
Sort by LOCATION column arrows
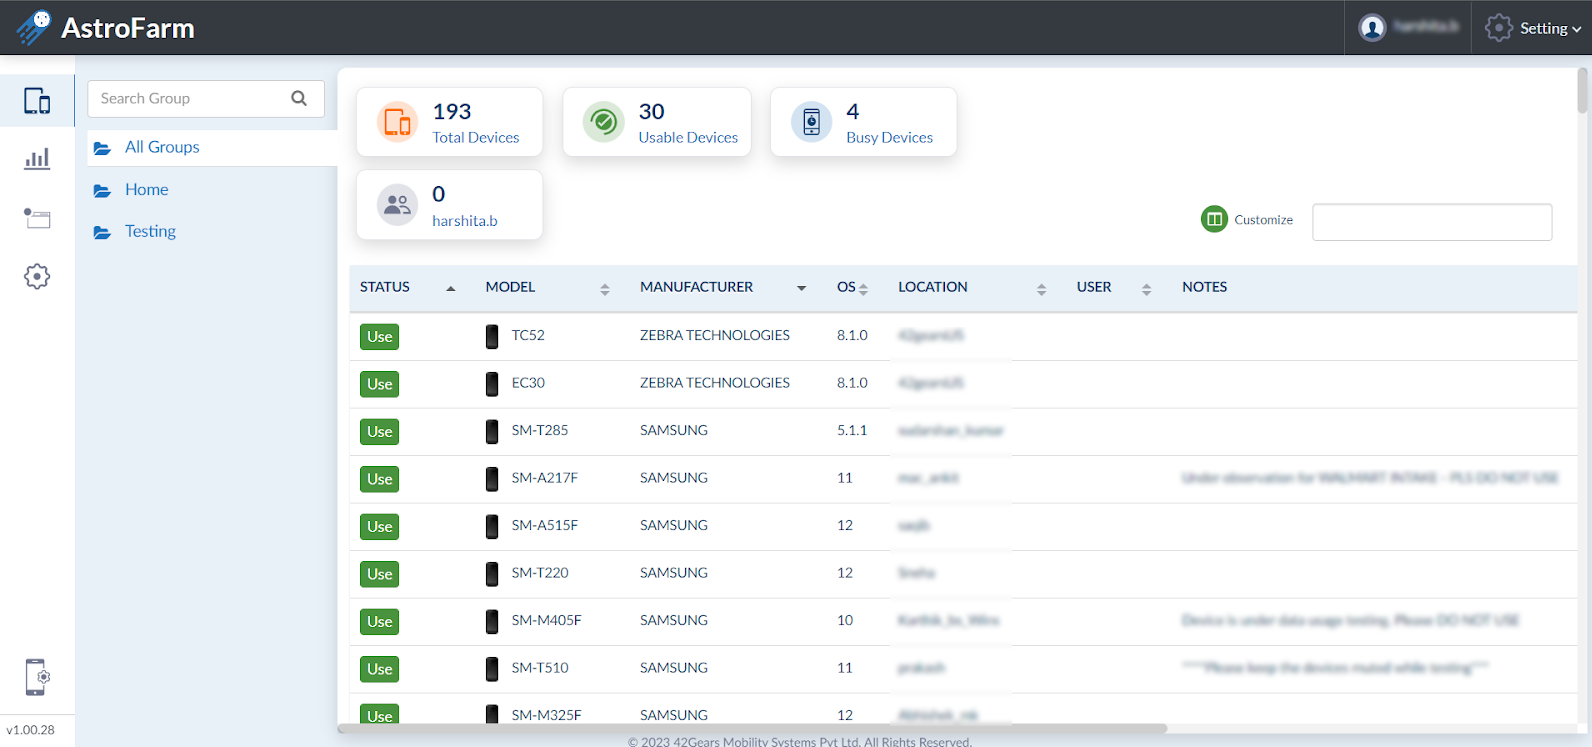[x=1041, y=289]
